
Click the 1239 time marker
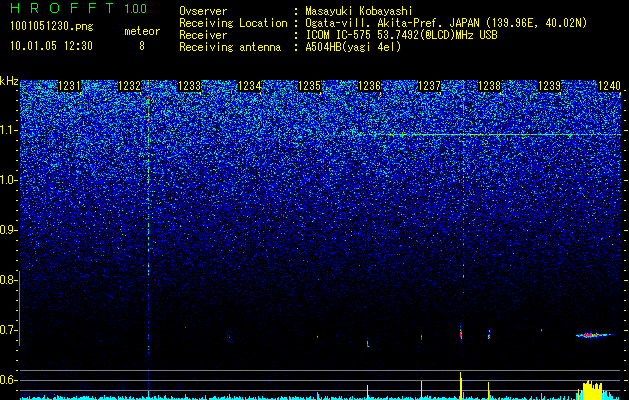[549, 86]
